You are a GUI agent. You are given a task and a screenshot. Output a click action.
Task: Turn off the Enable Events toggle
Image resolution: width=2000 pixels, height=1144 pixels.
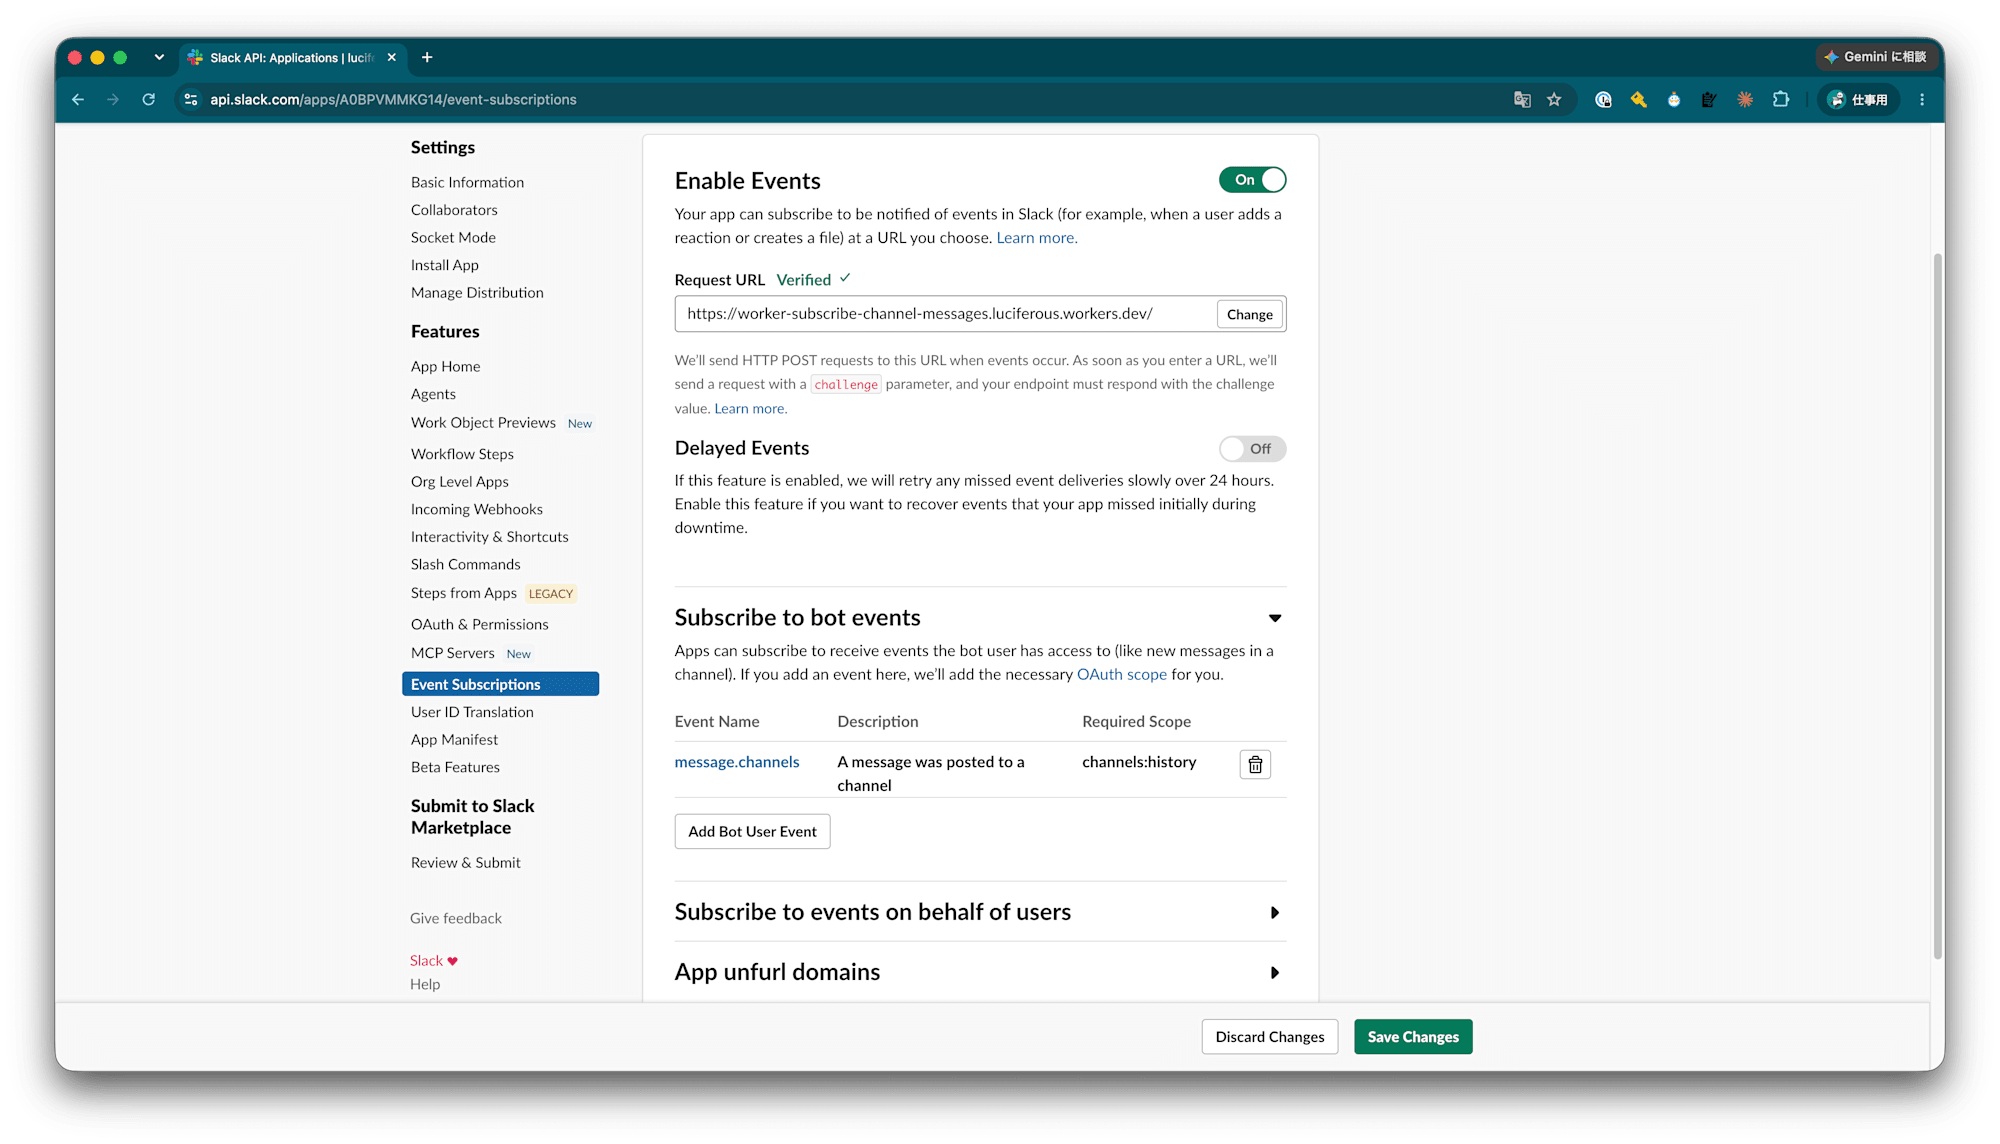click(1252, 180)
